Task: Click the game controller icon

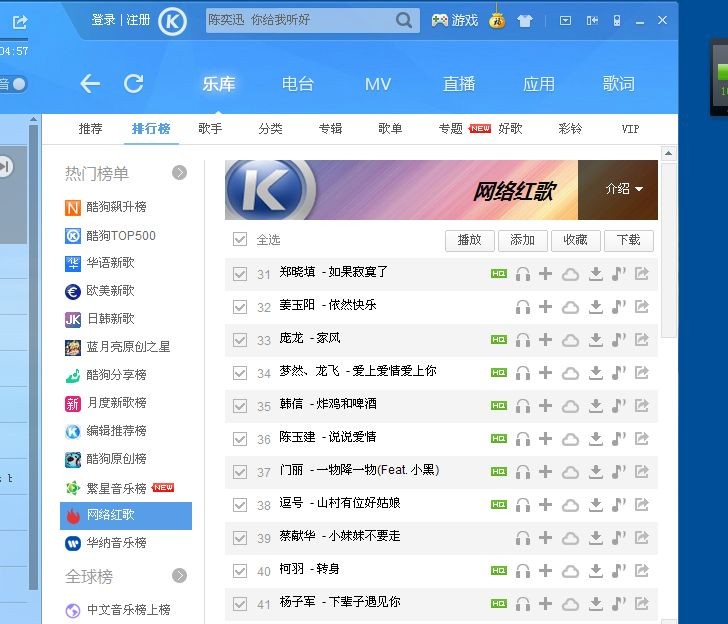Action: point(440,20)
